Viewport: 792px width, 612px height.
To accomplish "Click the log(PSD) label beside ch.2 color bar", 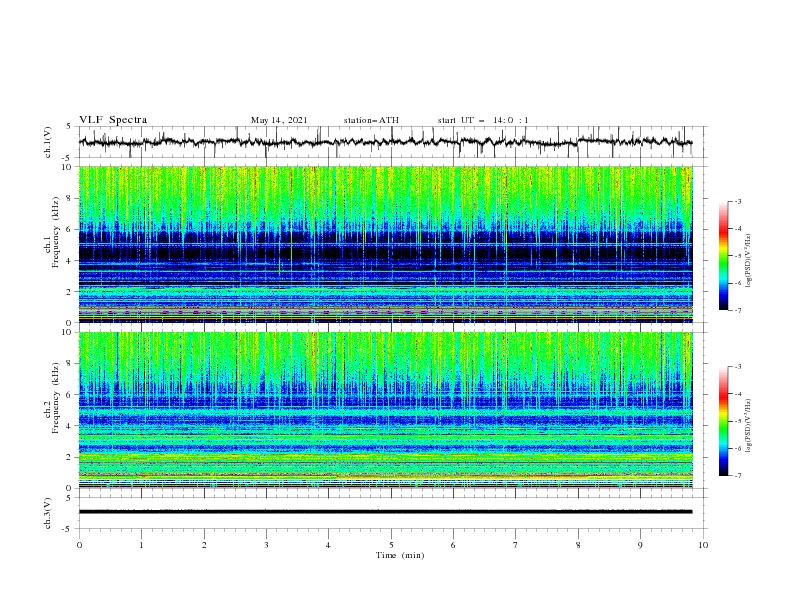I will 749,426.
